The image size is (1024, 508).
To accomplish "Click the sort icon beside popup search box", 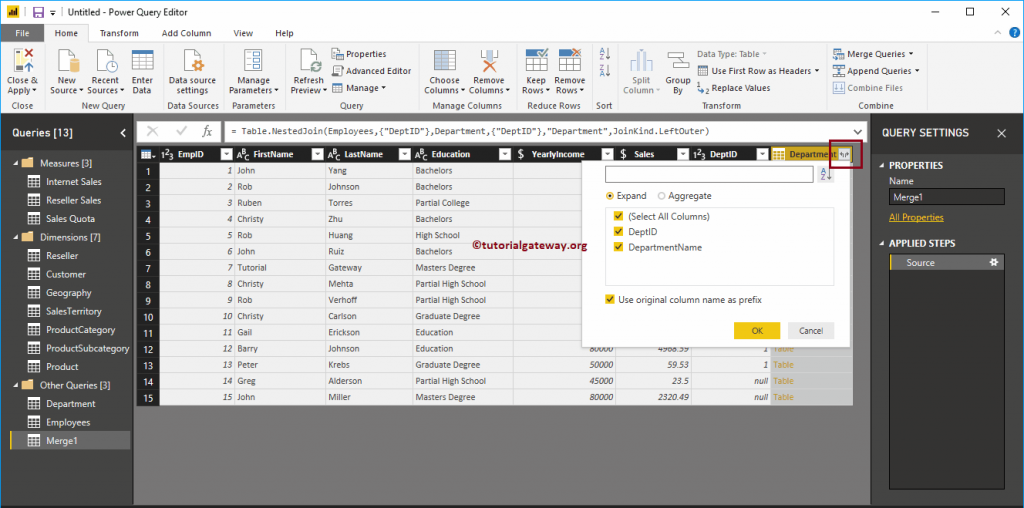I will pos(826,174).
